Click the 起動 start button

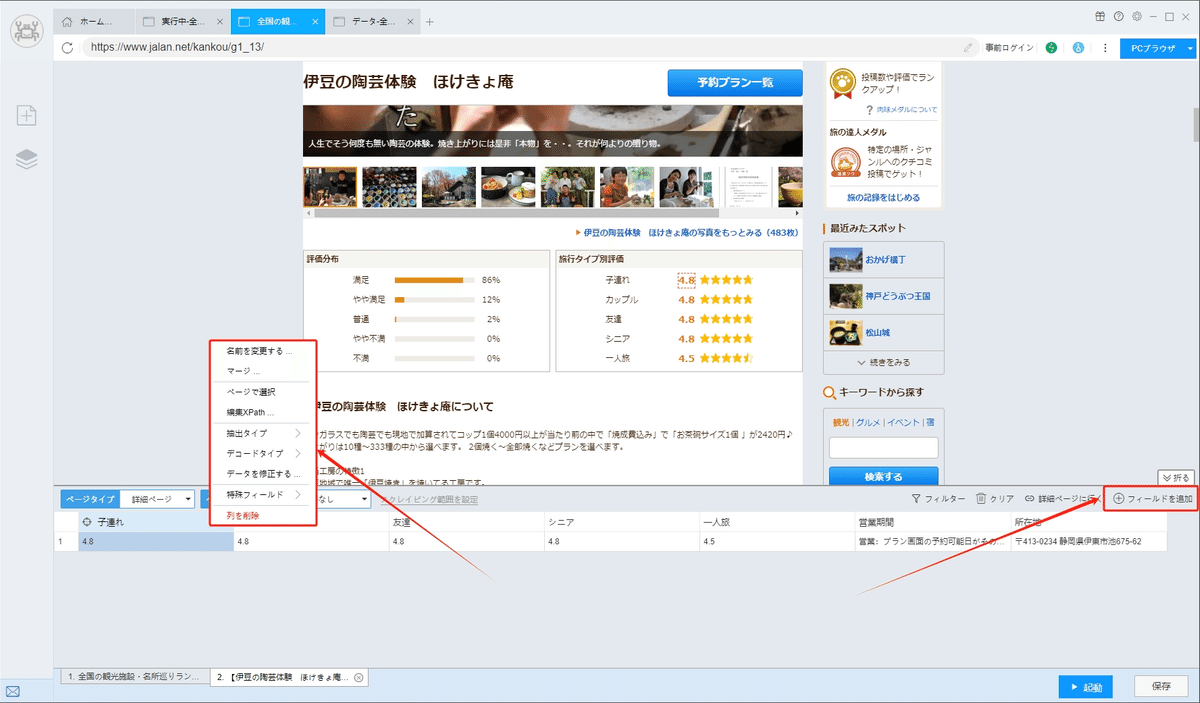tap(1085, 687)
